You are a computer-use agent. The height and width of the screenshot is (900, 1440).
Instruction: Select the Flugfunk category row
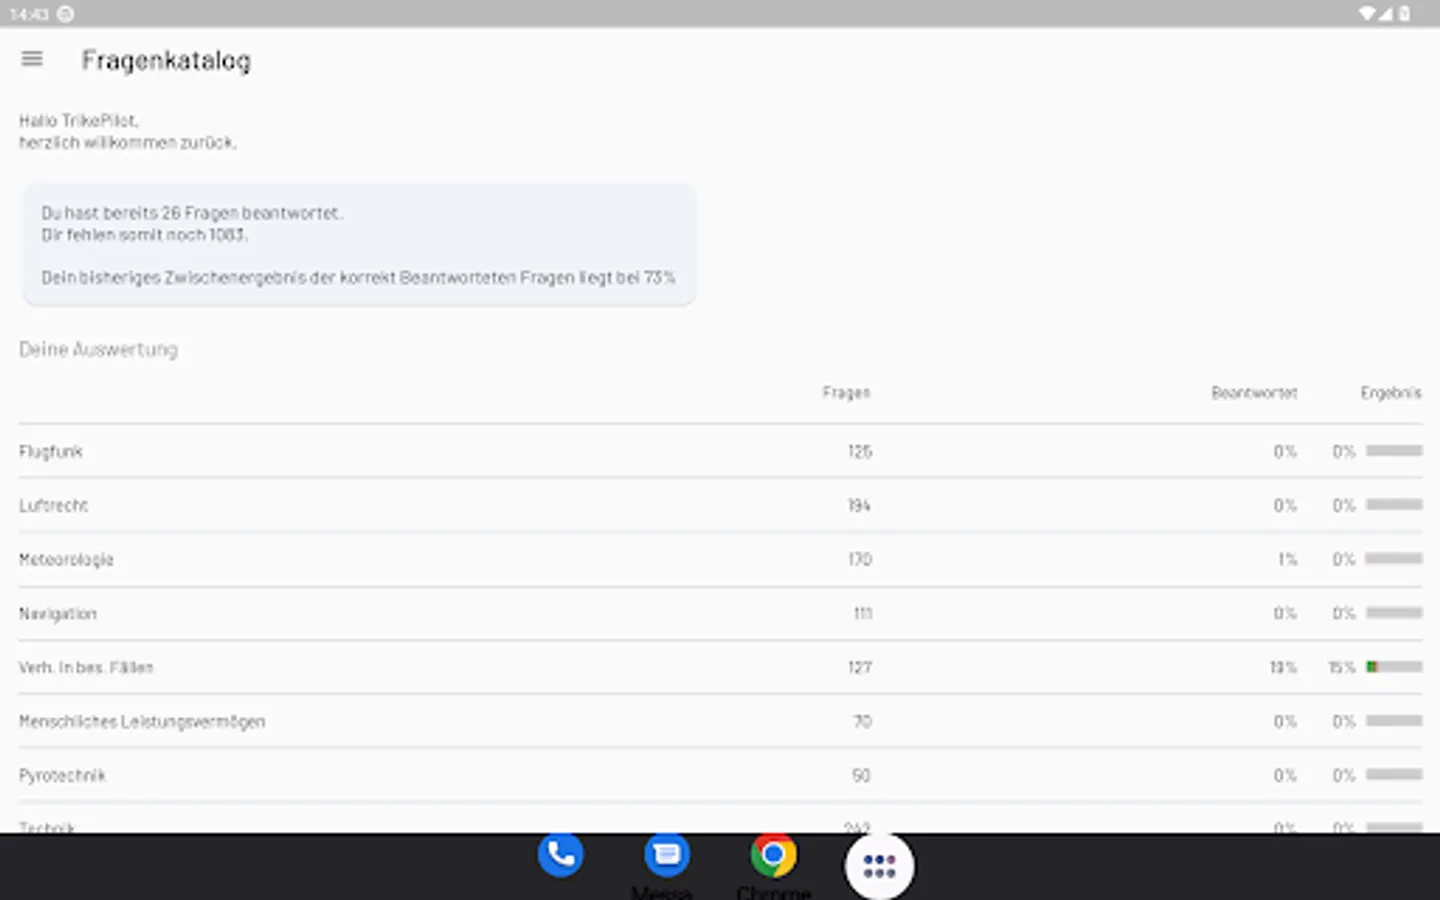coord(720,451)
